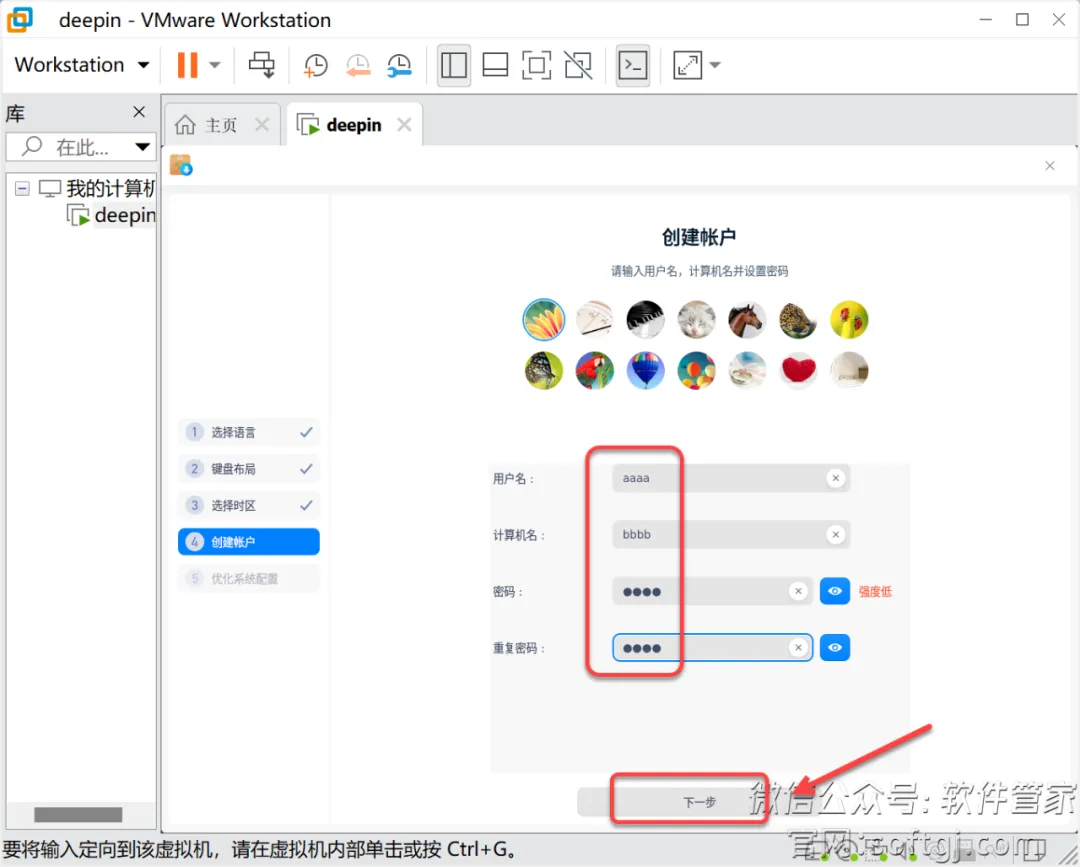Toggle the thumbnail bar view icon
The width and height of the screenshot is (1080, 867).
point(495,65)
